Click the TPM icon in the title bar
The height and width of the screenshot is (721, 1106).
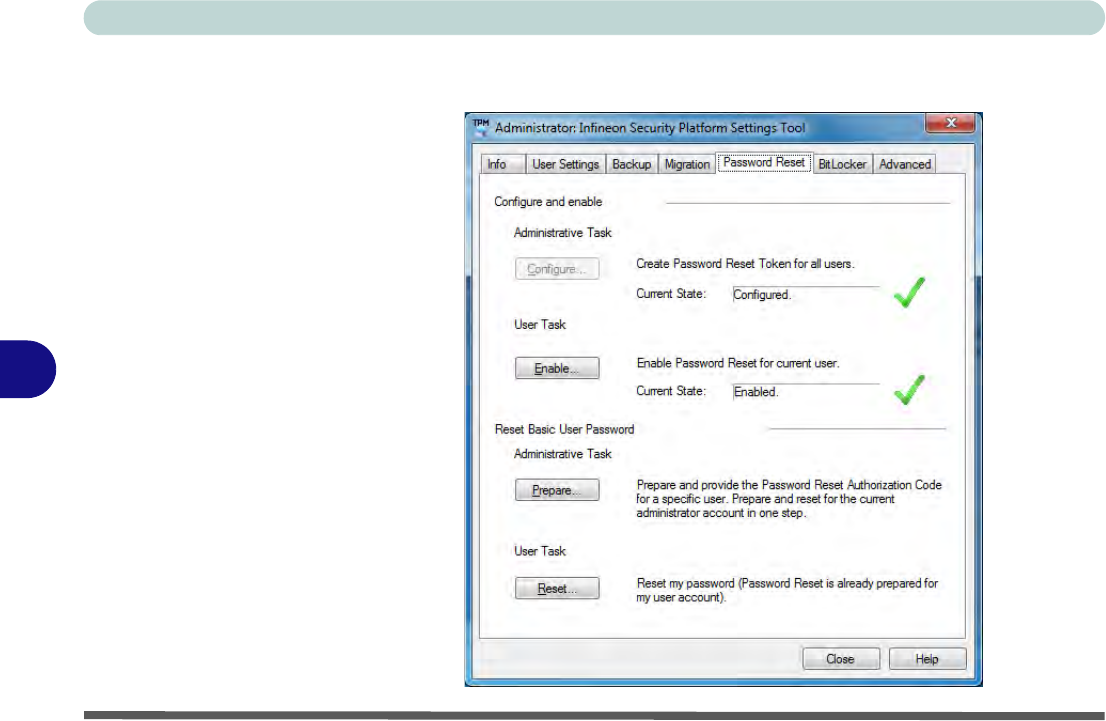[x=481, y=127]
